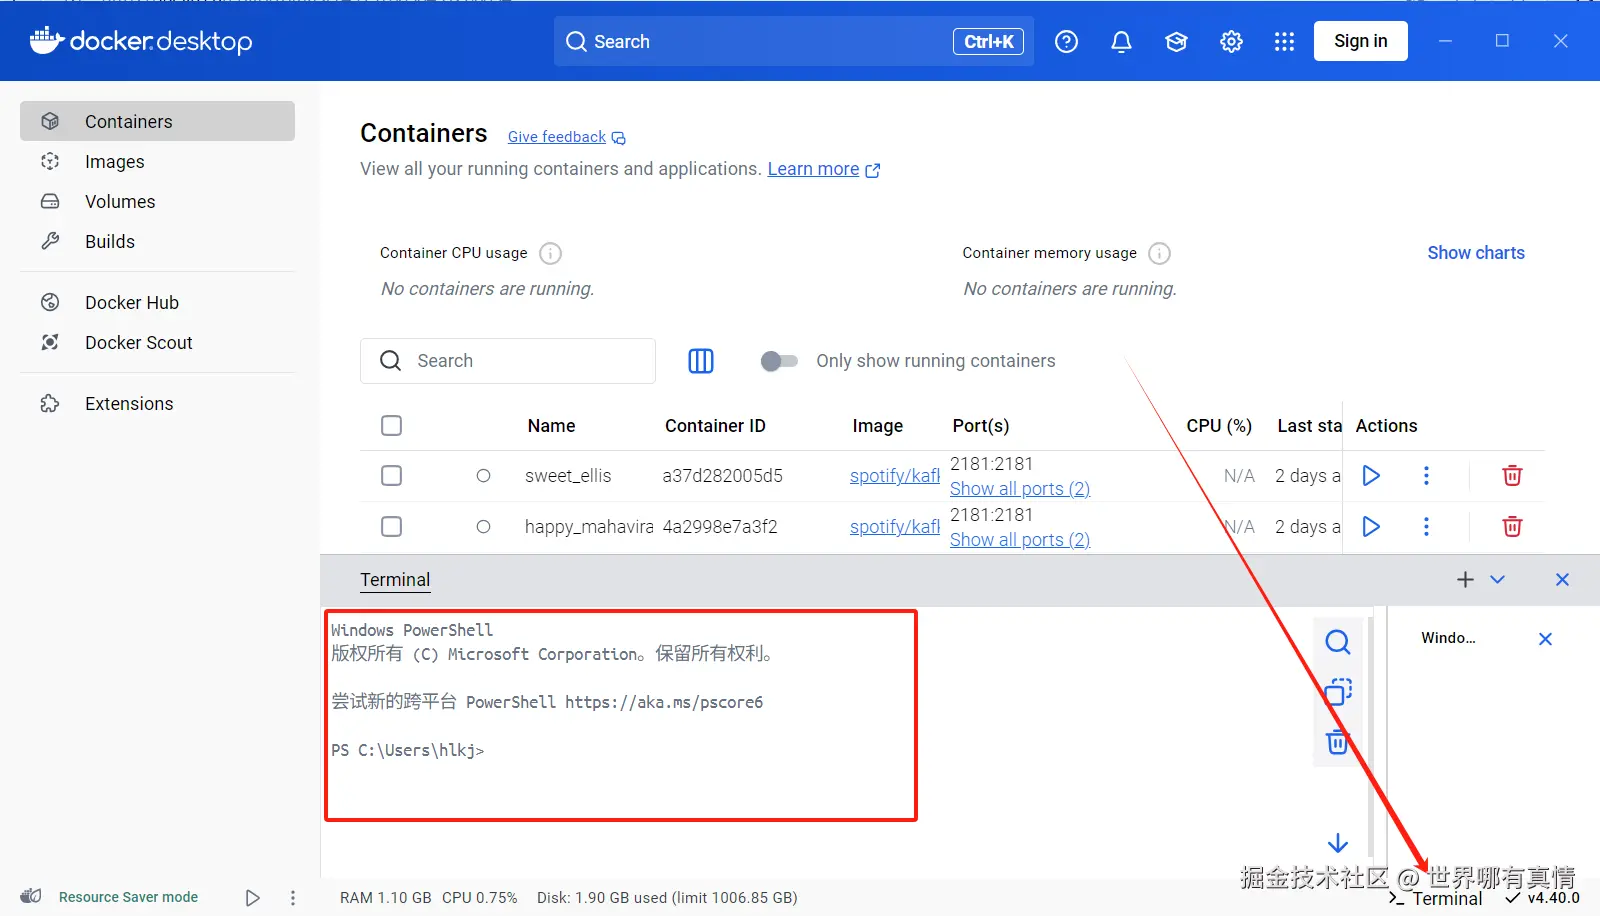The width and height of the screenshot is (1600, 916).
Task: Tick the select-all containers checkbox
Action: coord(392,426)
